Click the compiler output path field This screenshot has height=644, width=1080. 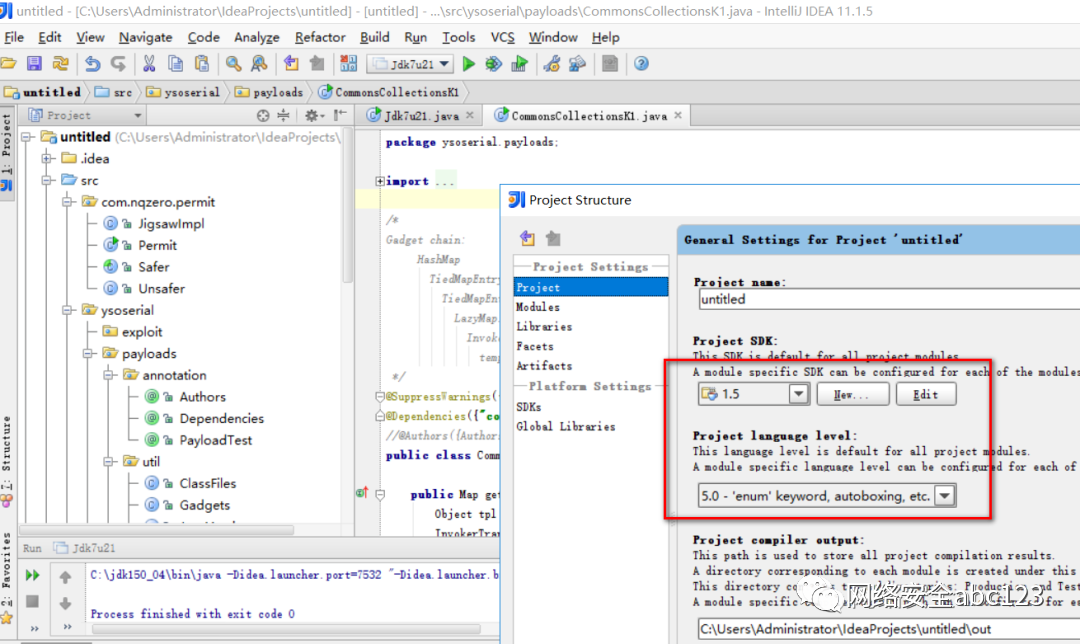(x=889, y=629)
